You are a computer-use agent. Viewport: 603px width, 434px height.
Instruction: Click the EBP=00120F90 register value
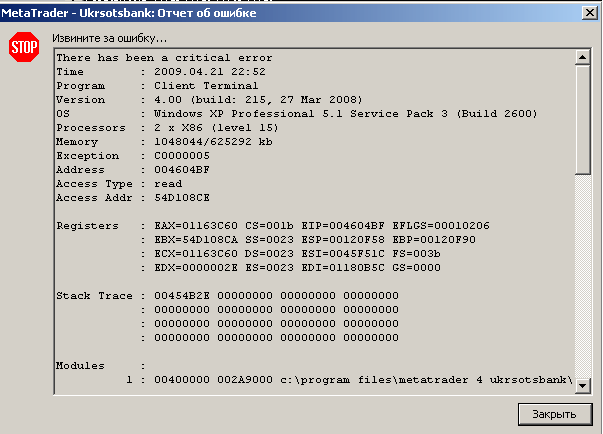[434, 239]
